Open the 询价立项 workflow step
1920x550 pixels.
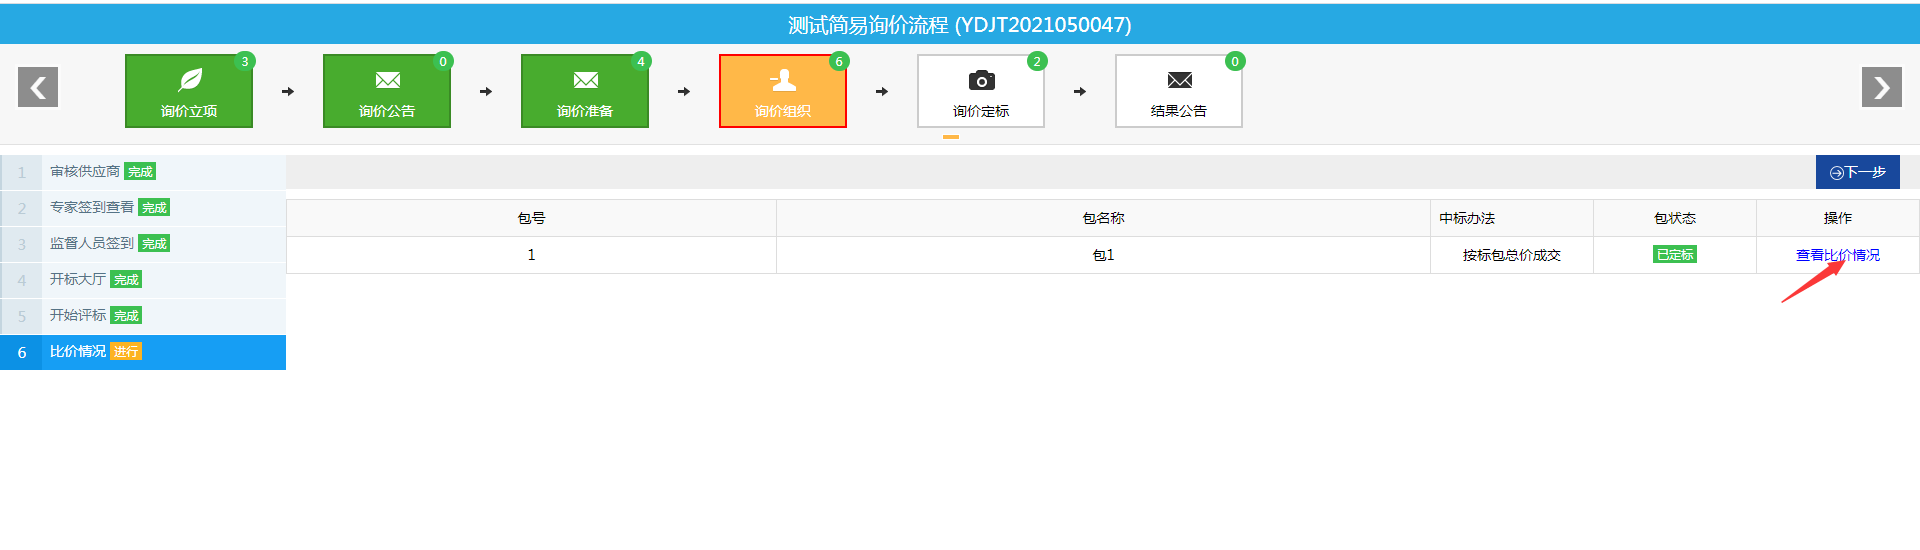189,91
